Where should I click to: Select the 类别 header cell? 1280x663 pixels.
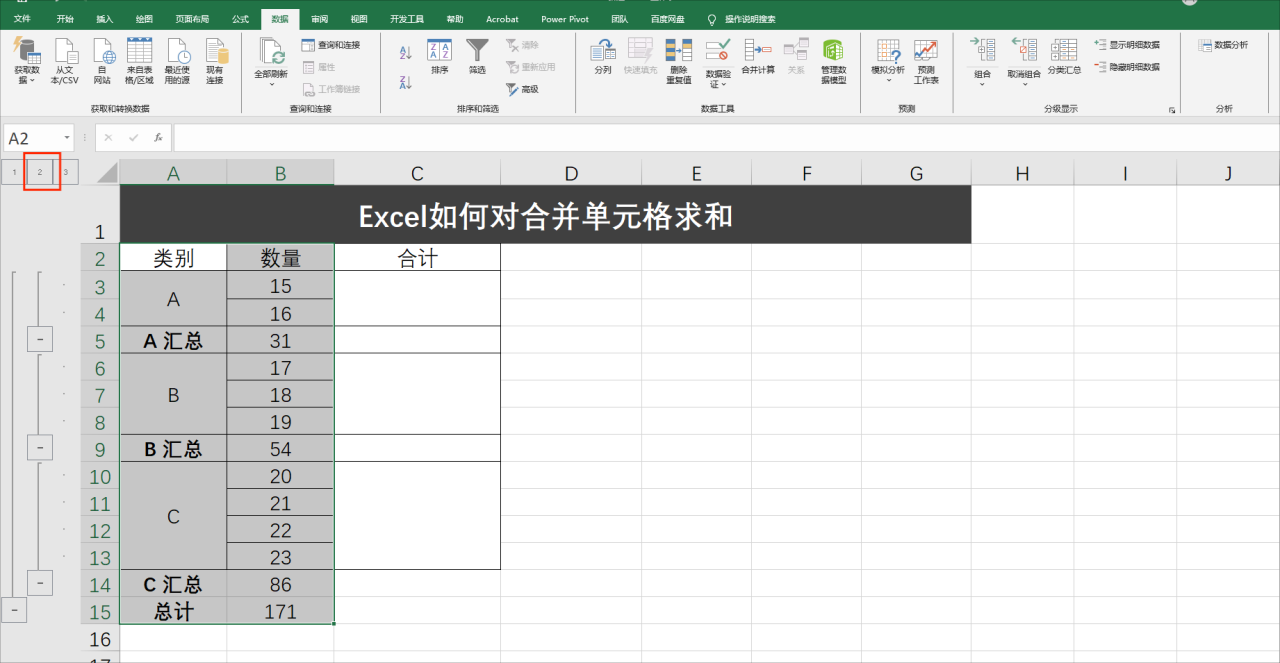[x=173, y=258]
